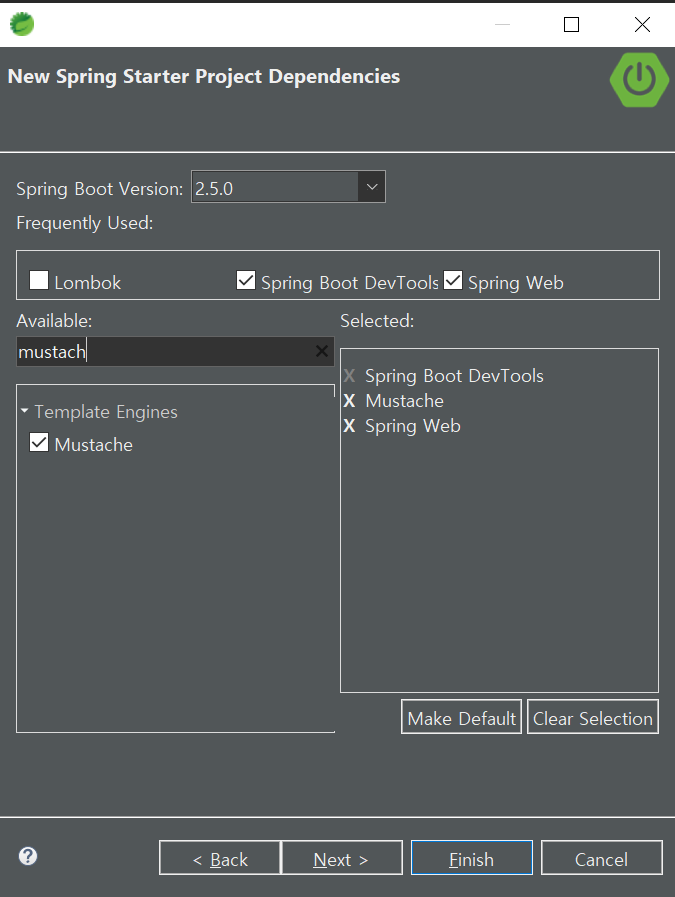
Task: Clear the mustach search filter text
Action: [x=322, y=351]
